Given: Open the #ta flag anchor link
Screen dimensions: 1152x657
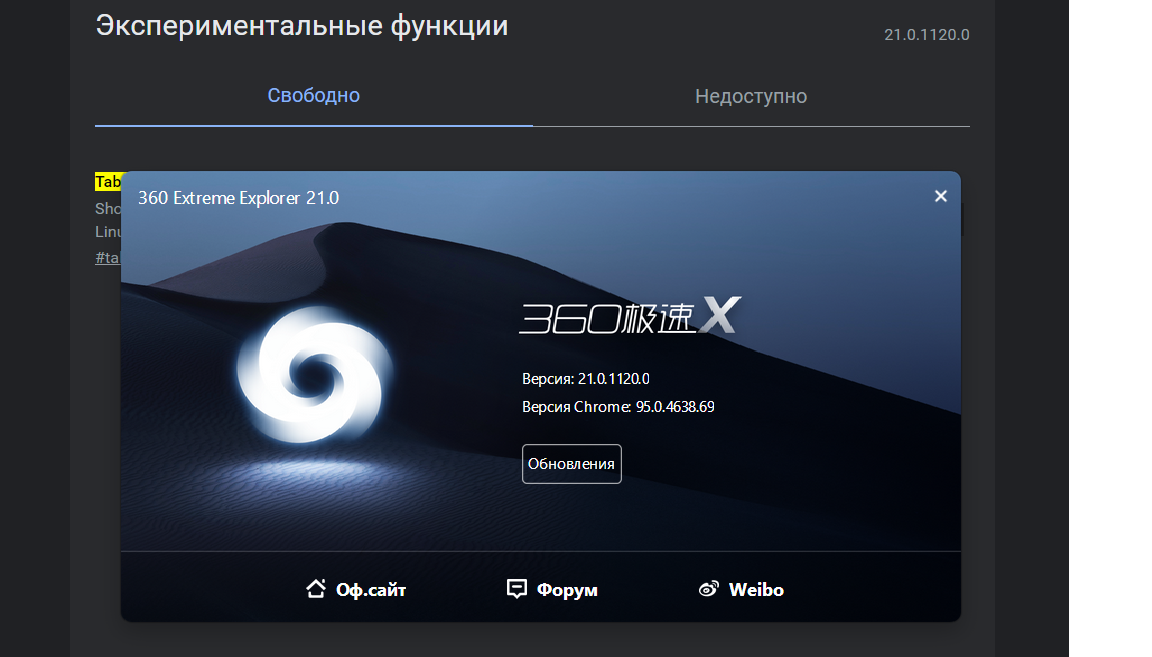Looking at the screenshot, I should click(x=107, y=258).
